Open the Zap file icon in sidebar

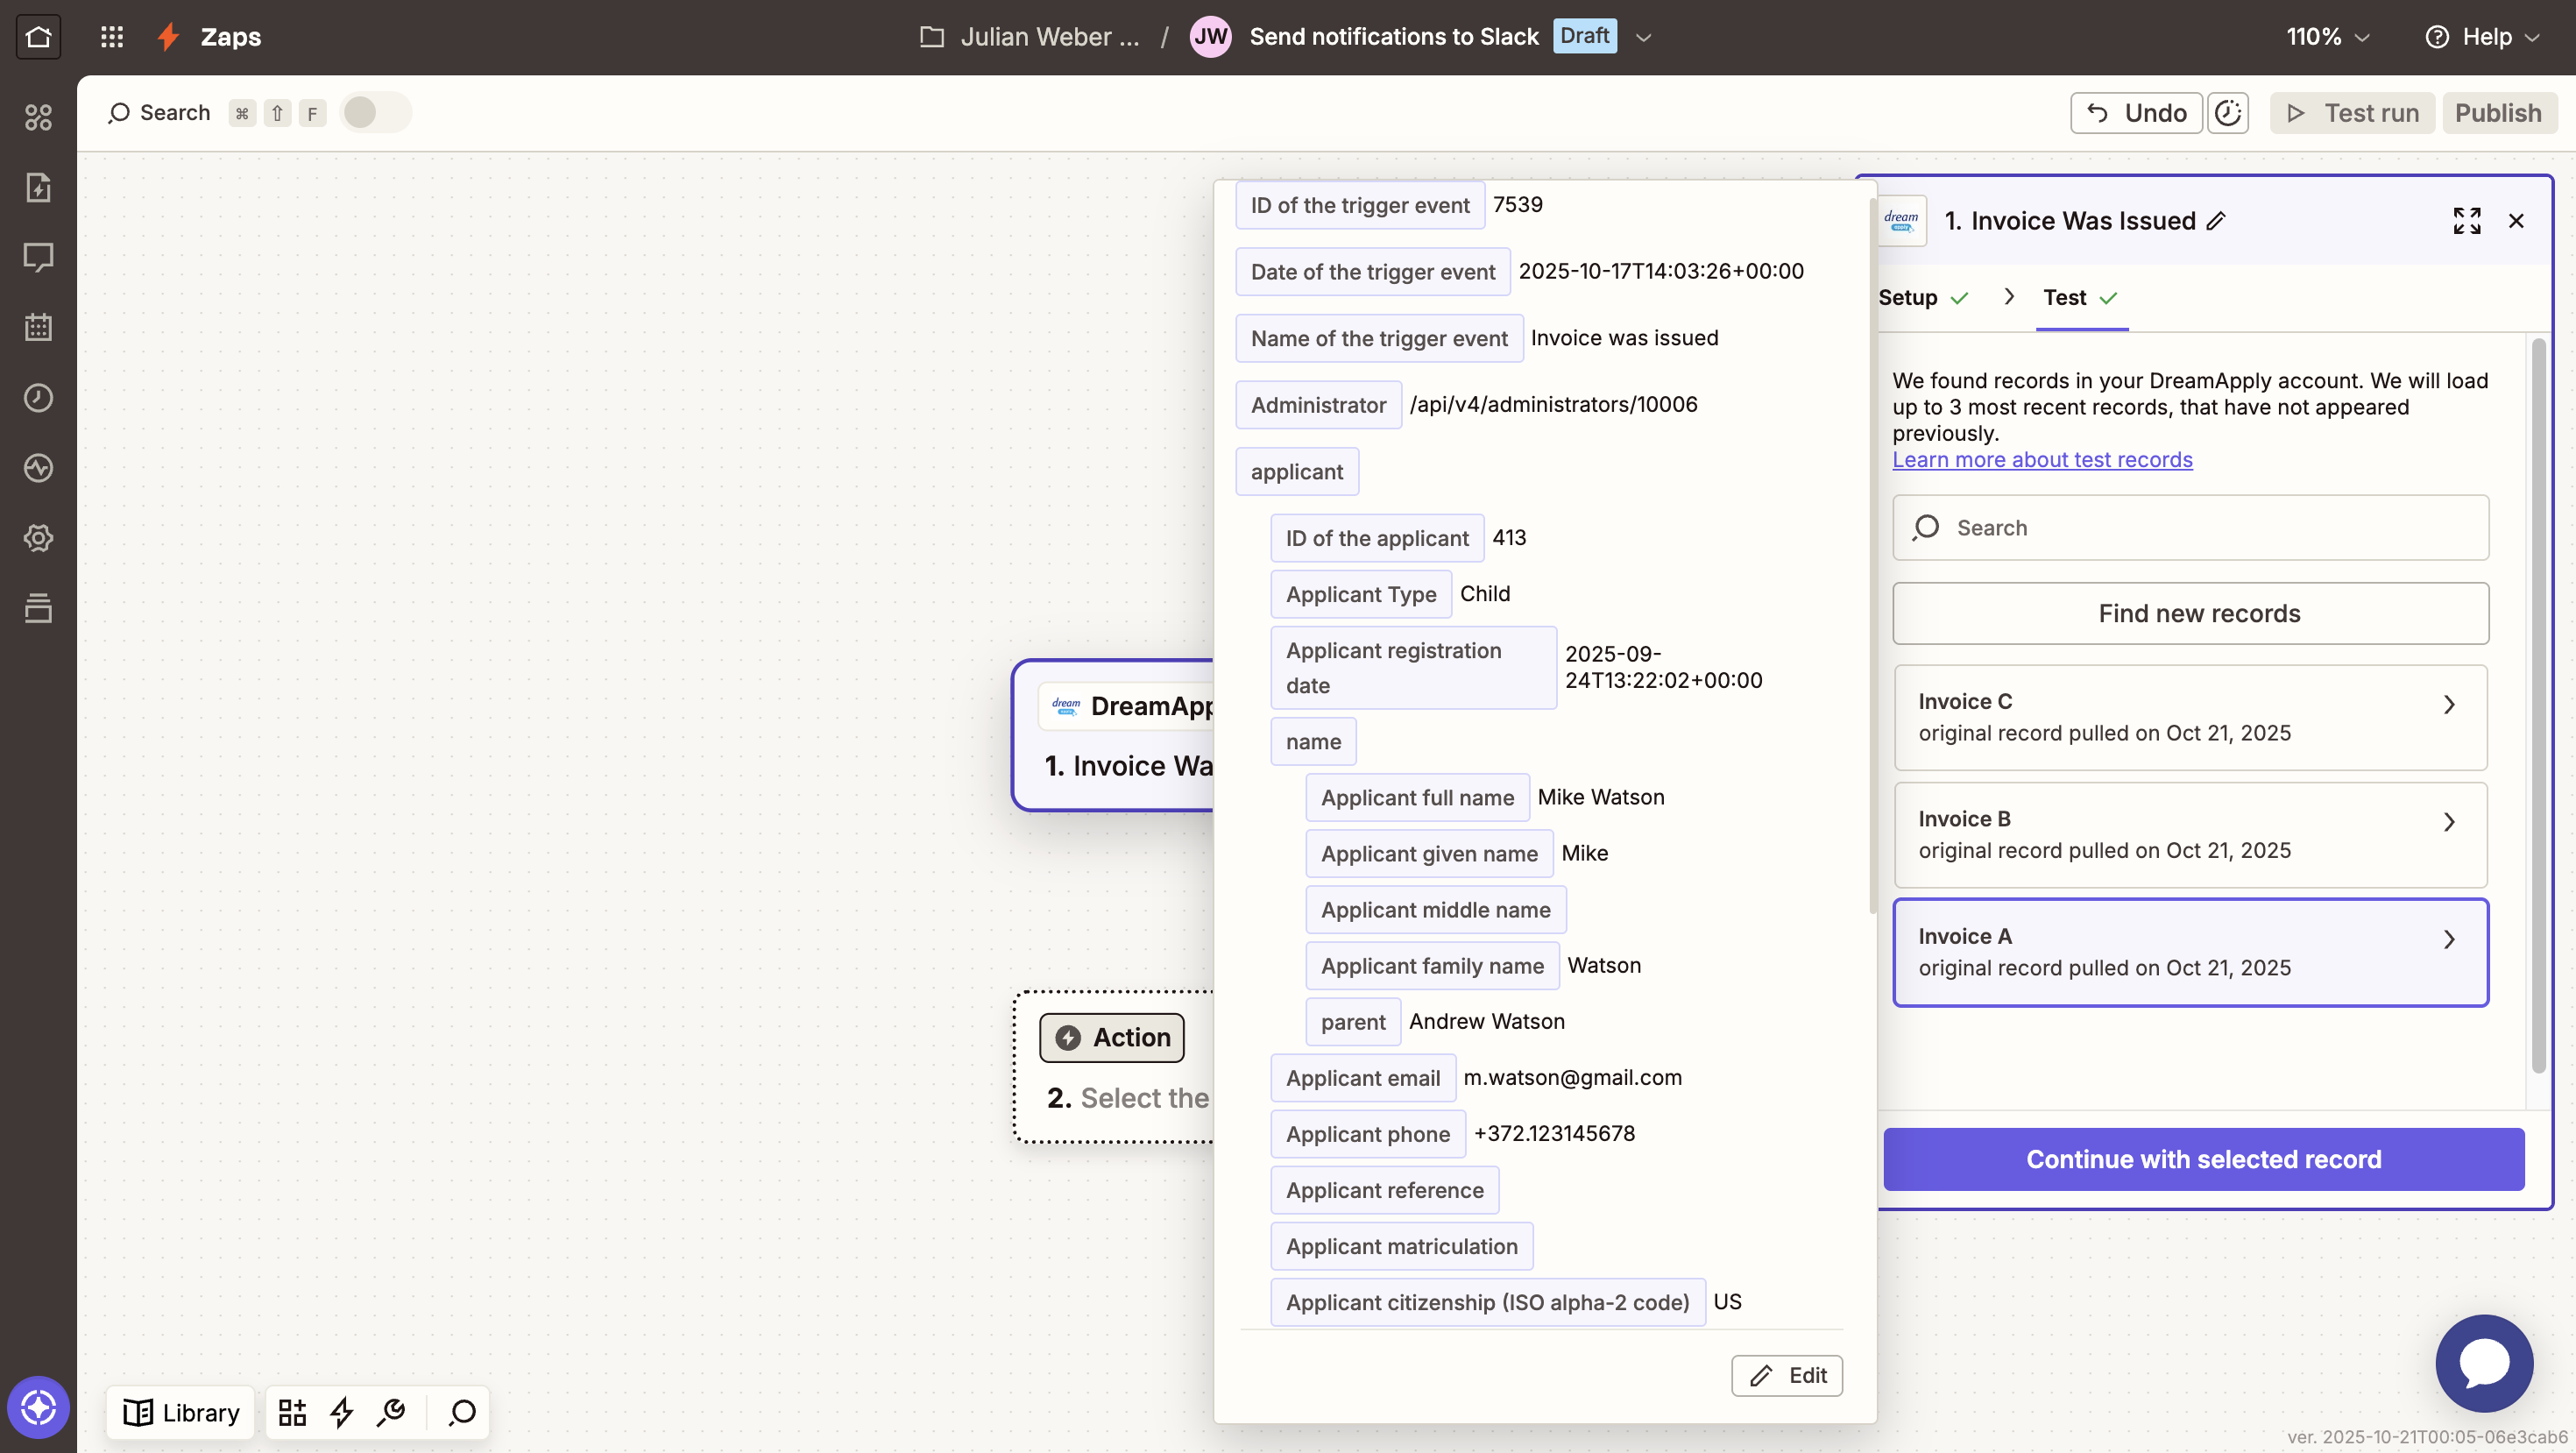click(x=38, y=187)
